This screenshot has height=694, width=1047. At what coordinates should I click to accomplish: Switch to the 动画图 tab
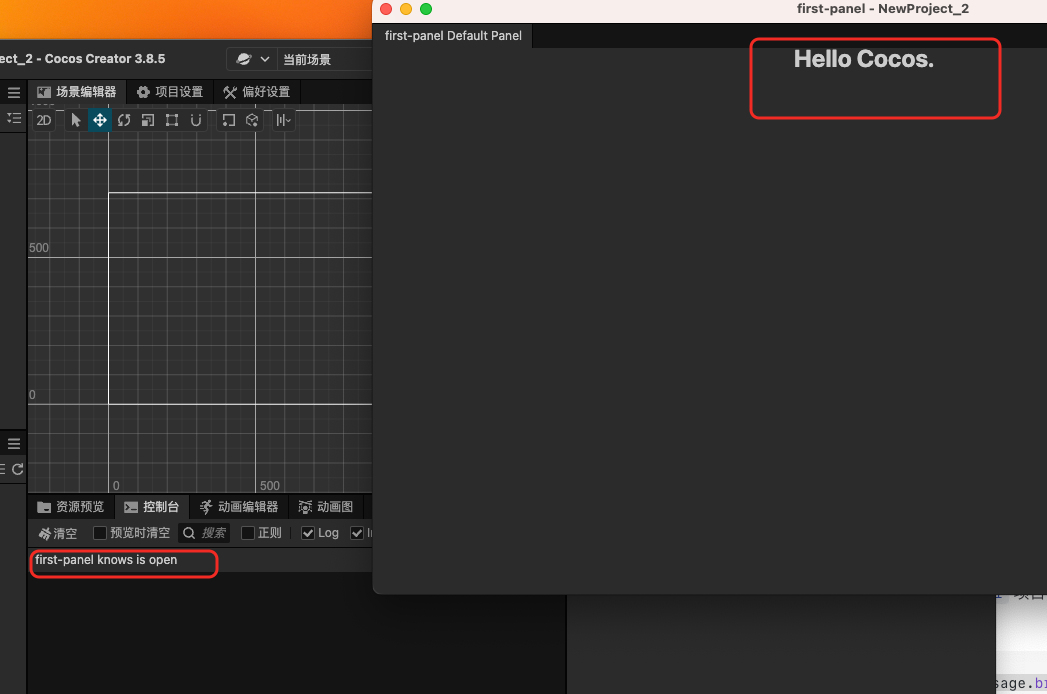tap(326, 507)
